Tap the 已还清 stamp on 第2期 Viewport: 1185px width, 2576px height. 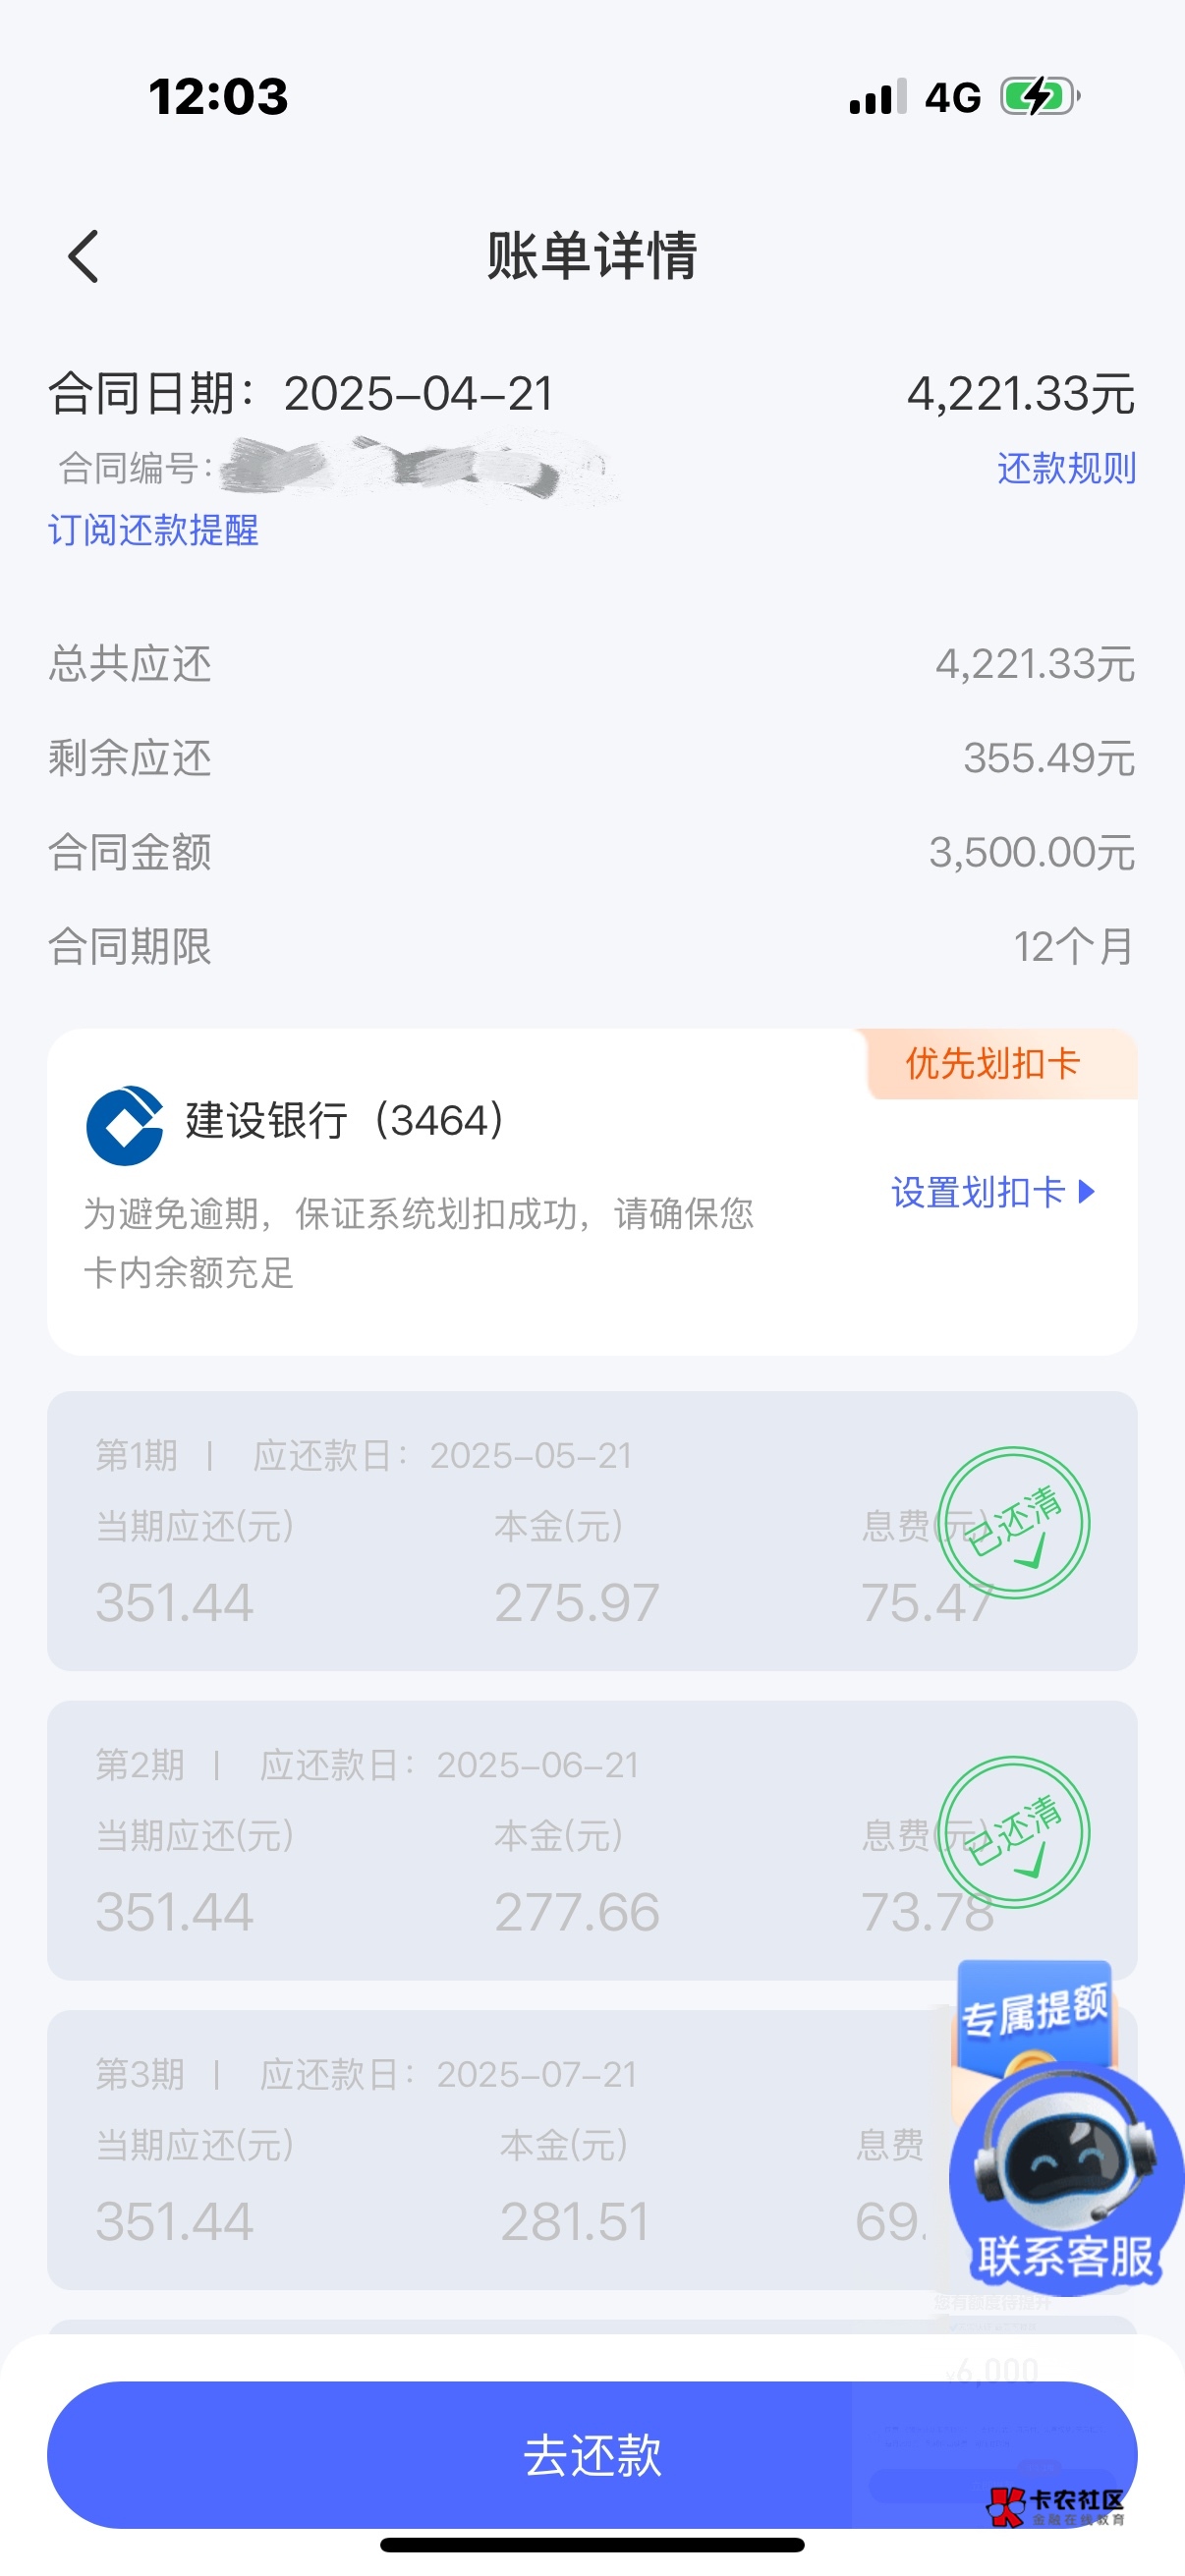click(x=1014, y=1832)
